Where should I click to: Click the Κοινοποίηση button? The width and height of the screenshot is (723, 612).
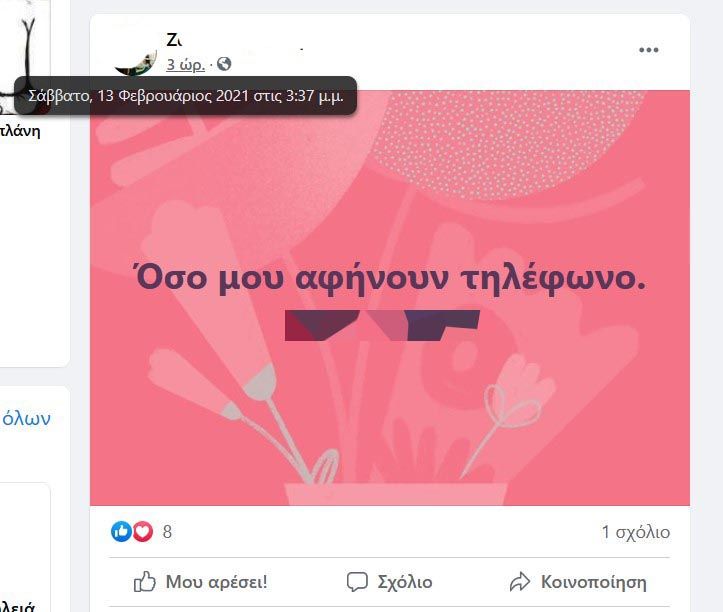pyautogui.click(x=578, y=582)
